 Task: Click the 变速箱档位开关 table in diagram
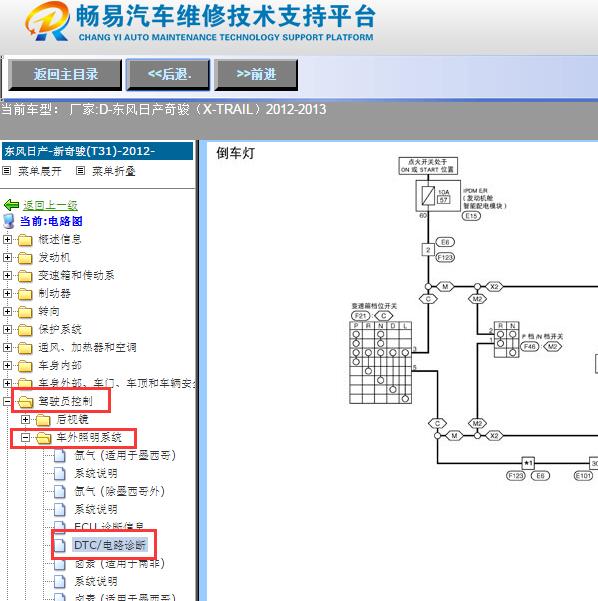click(x=381, y=363)
